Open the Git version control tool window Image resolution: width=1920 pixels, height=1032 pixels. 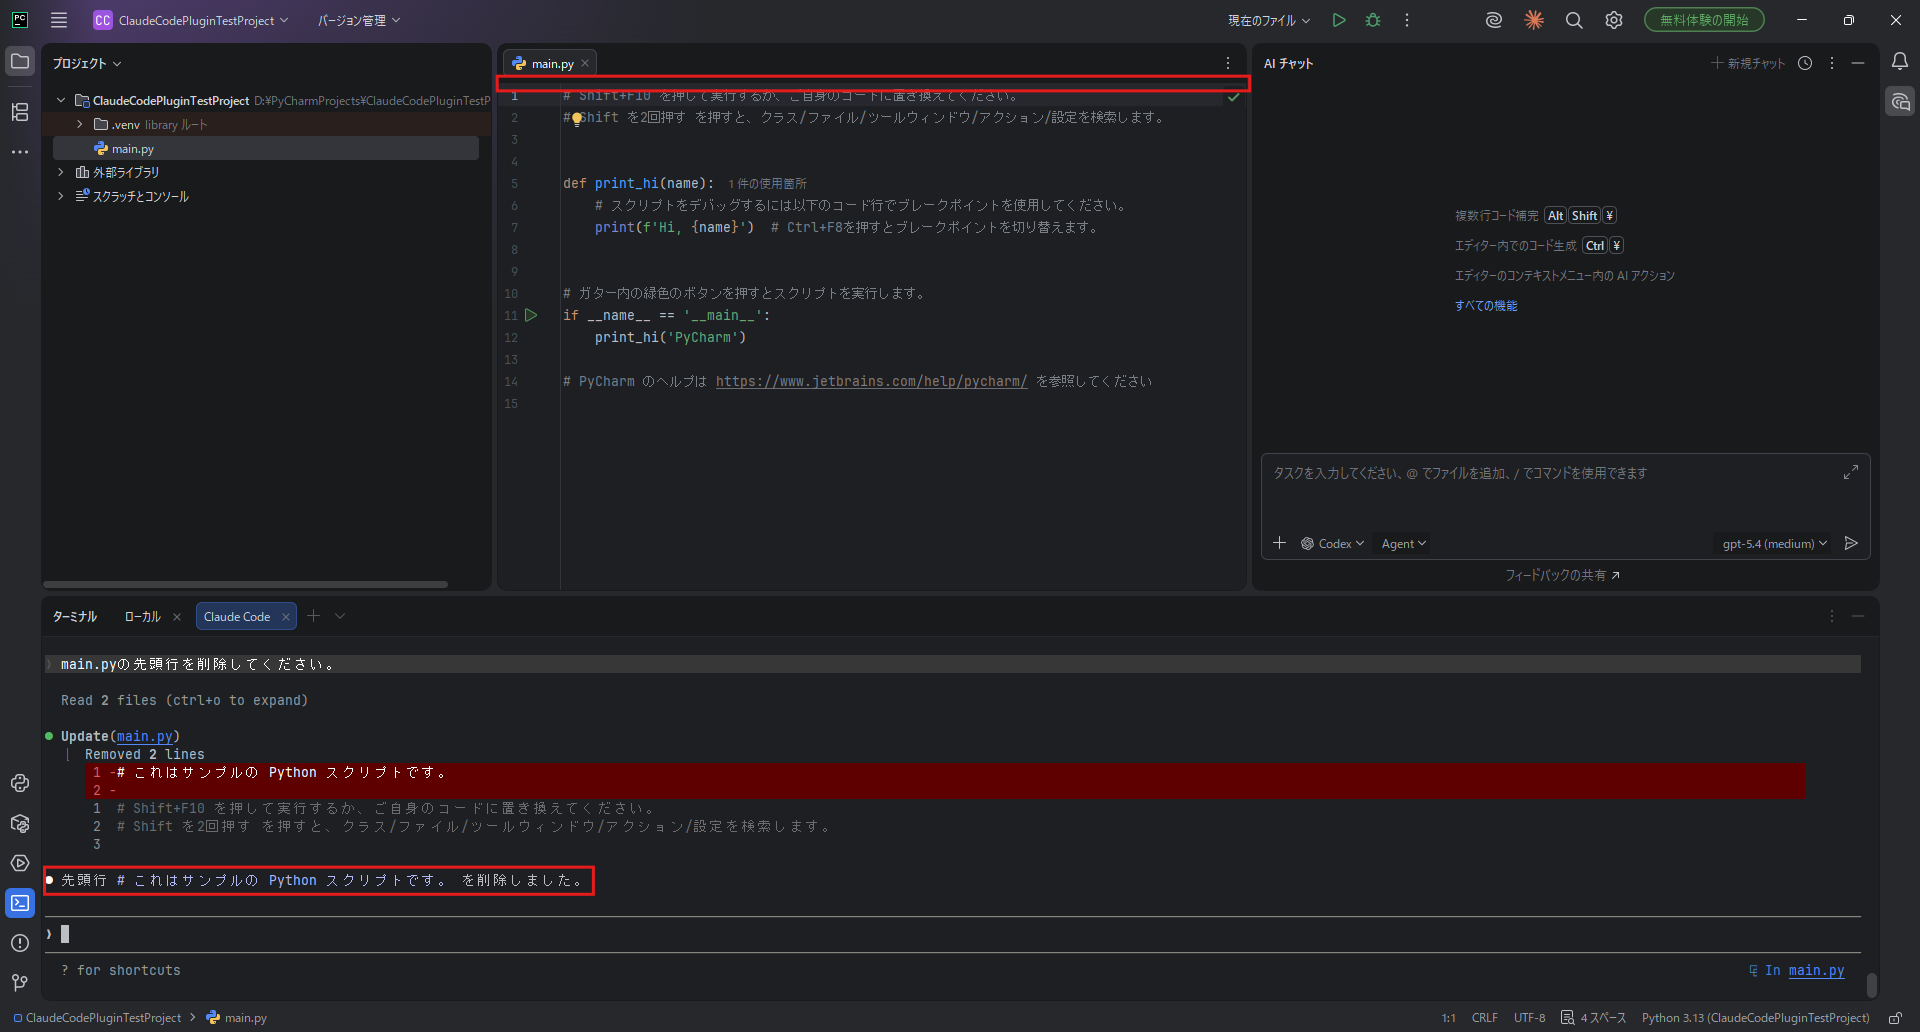tap(20, 983)
